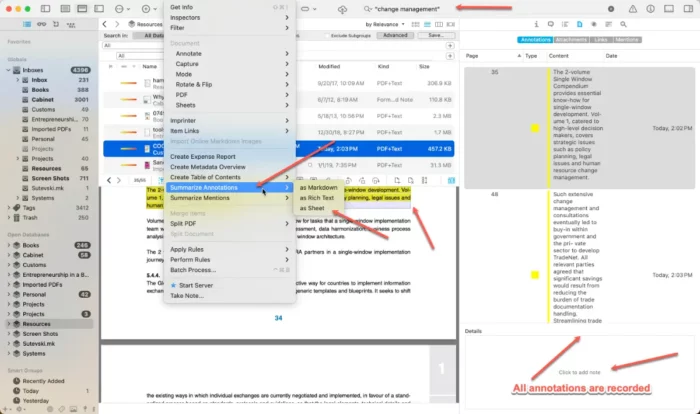This screenshot has width=700, height=414.
Task: Select the page 48 annotation row
Action: pos(579,256)
